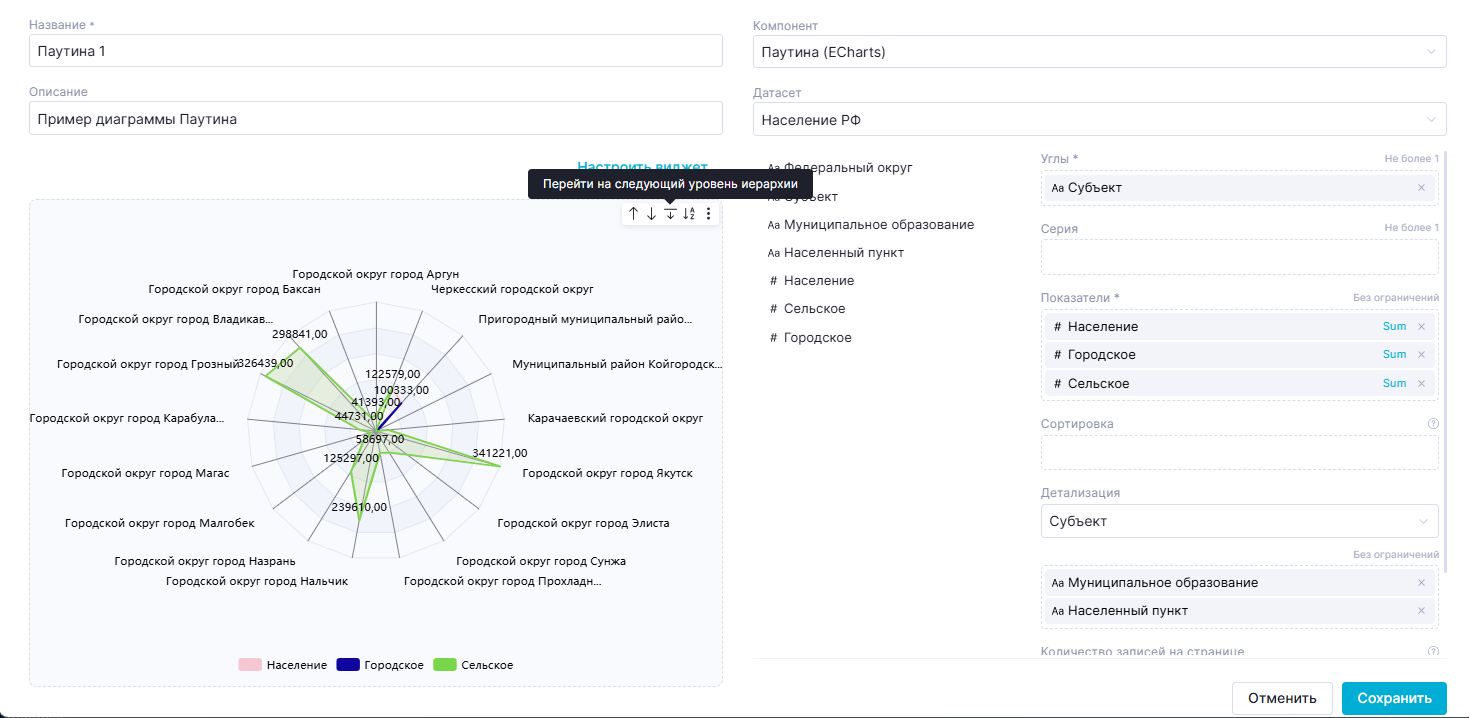Remove Население from Показатели
The width and height of the screenshot is (1469, 718).
pyautogui.click(x=1421, y=326)
